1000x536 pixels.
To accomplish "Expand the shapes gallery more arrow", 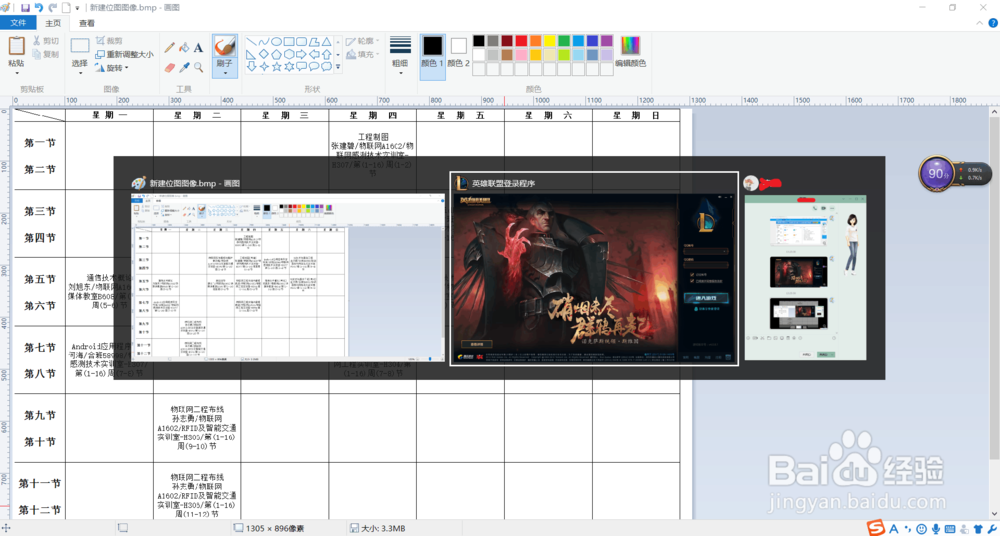I will [338, 66].
